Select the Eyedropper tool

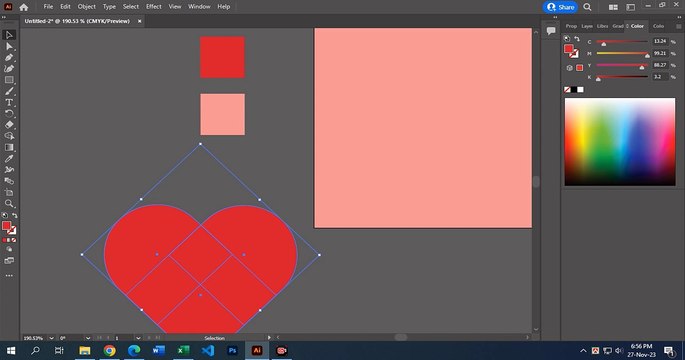click(9, 159)
